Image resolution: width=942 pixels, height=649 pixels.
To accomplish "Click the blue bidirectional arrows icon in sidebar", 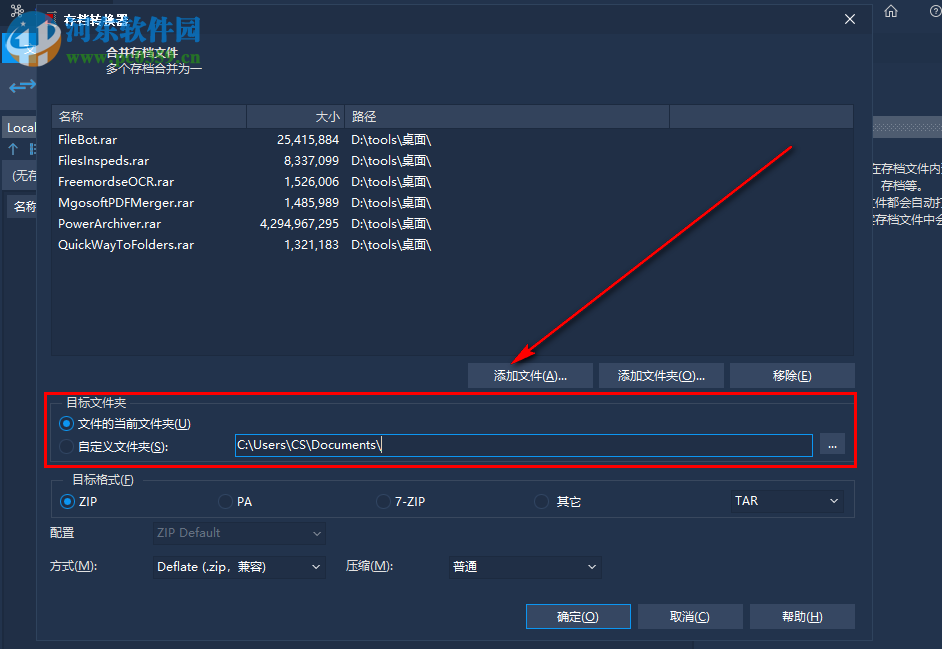I will [x=22, y=86].
